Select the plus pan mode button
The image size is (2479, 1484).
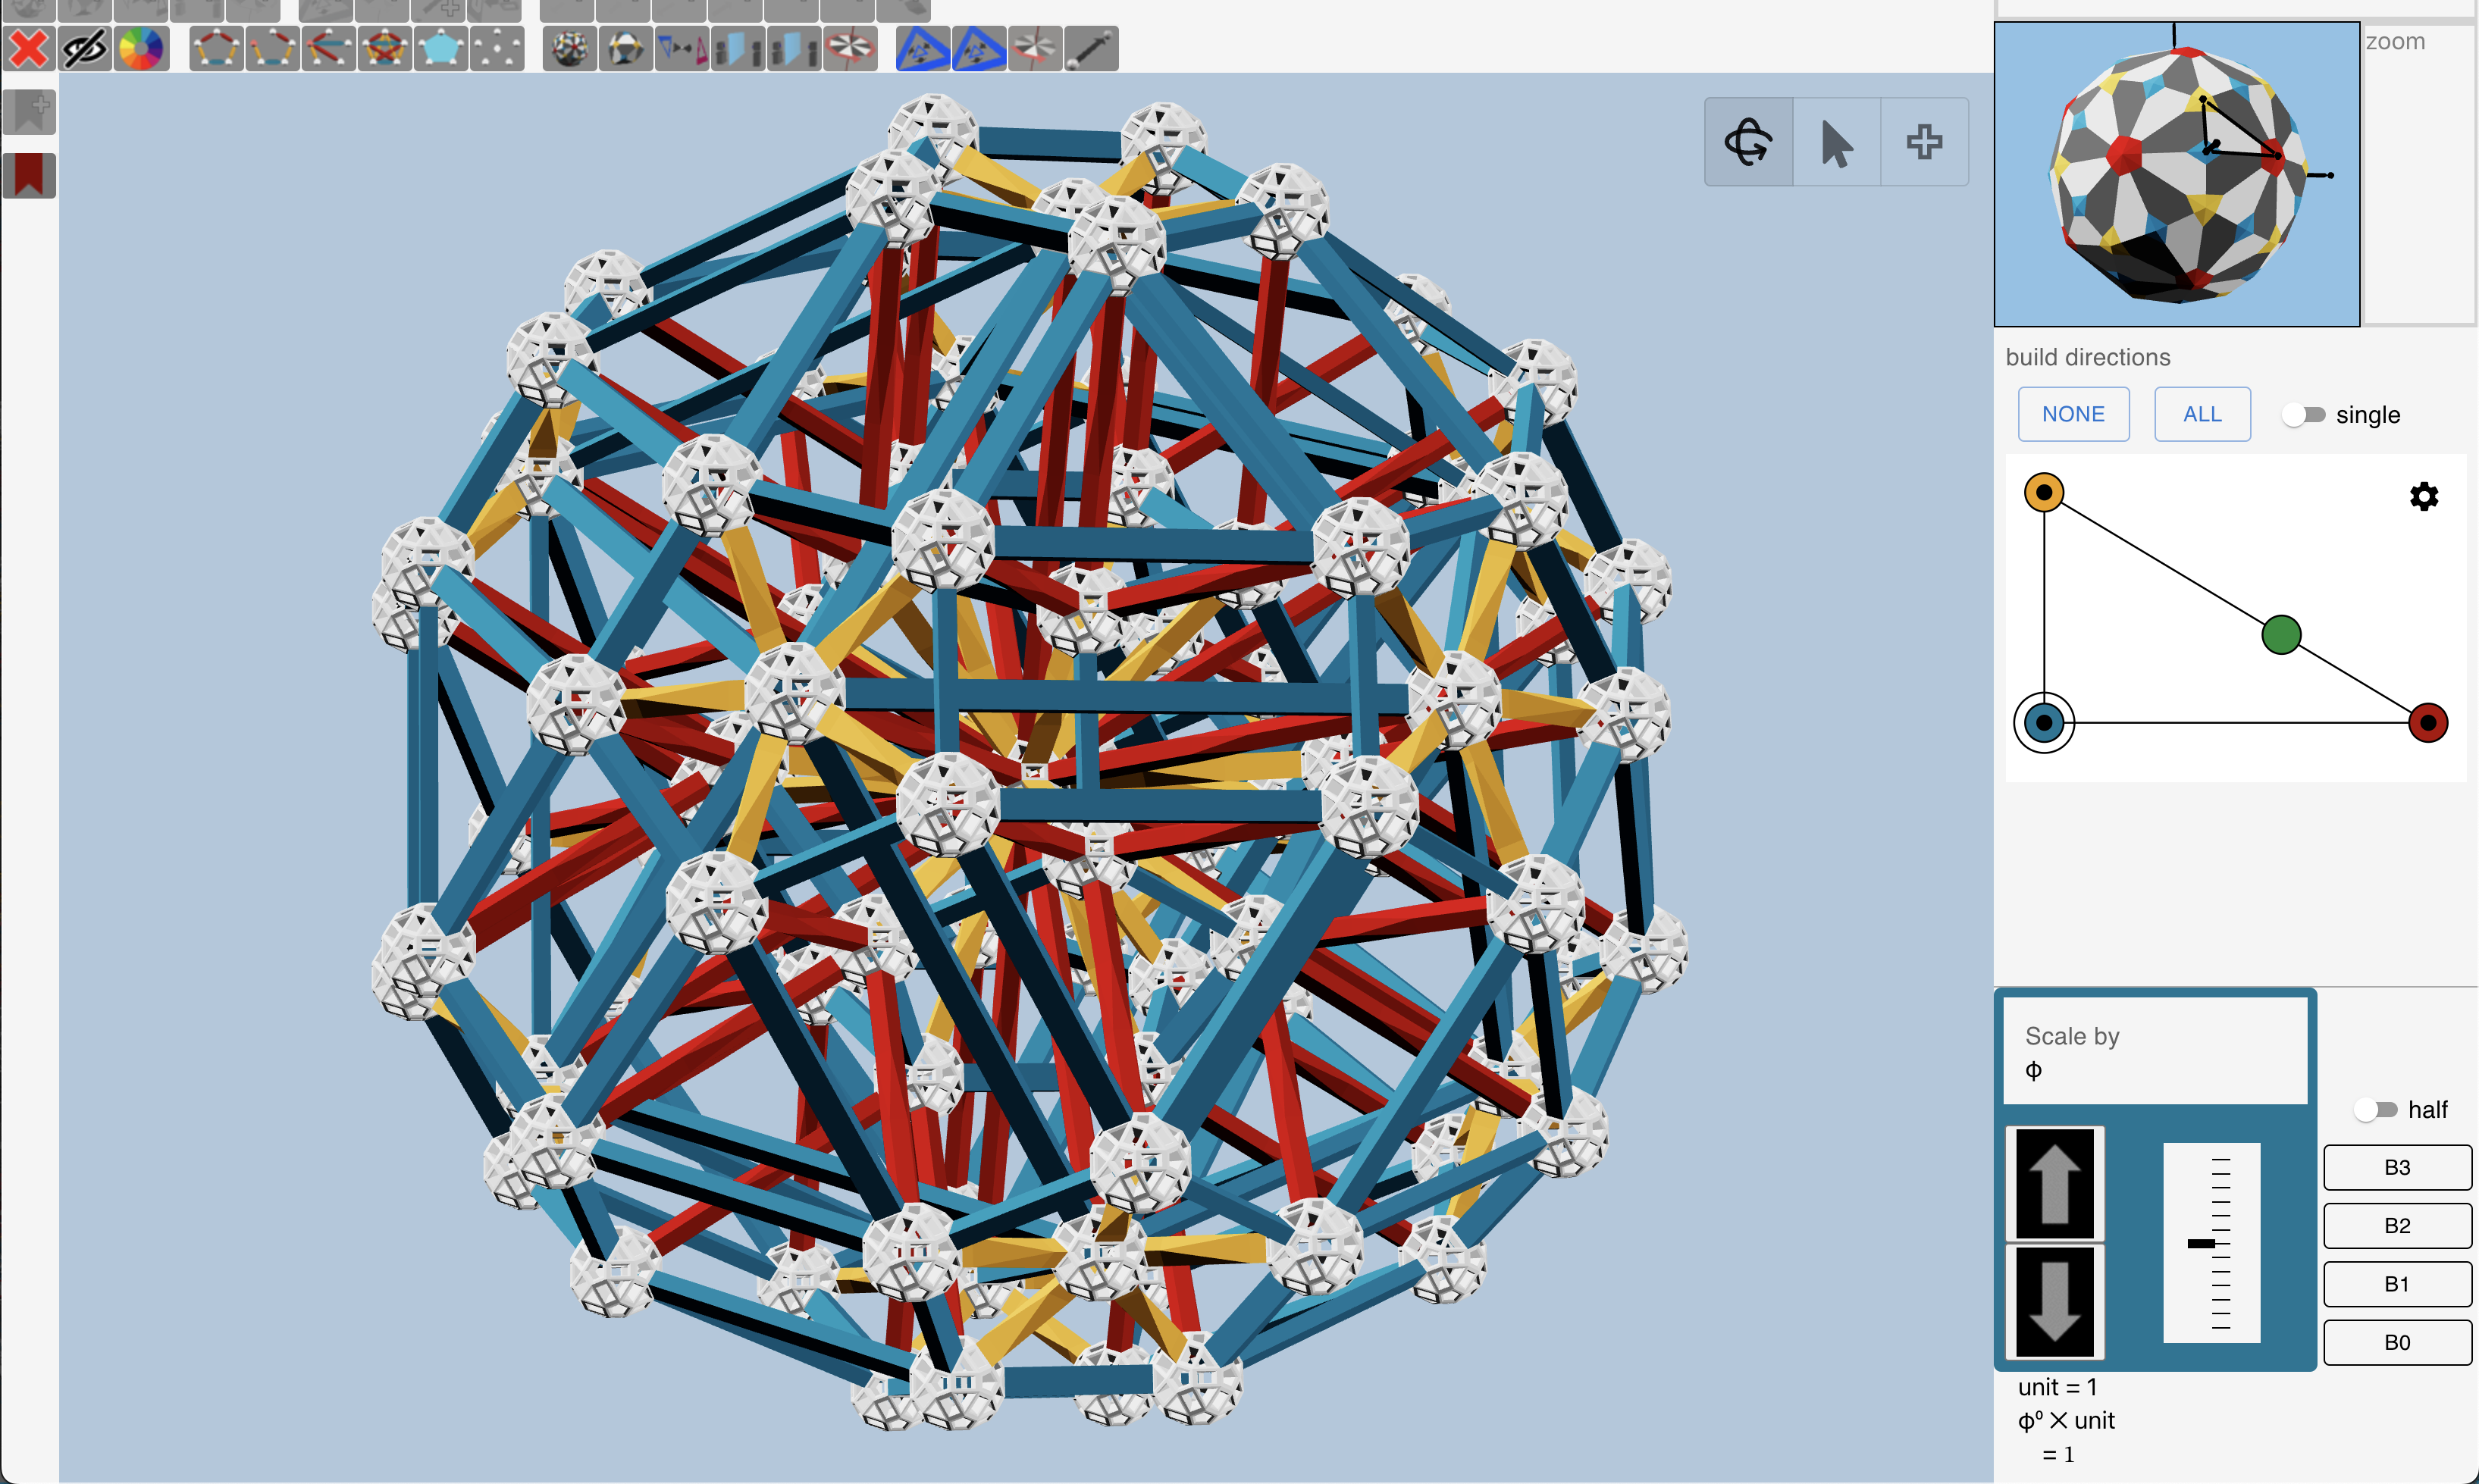(1924, 142)
